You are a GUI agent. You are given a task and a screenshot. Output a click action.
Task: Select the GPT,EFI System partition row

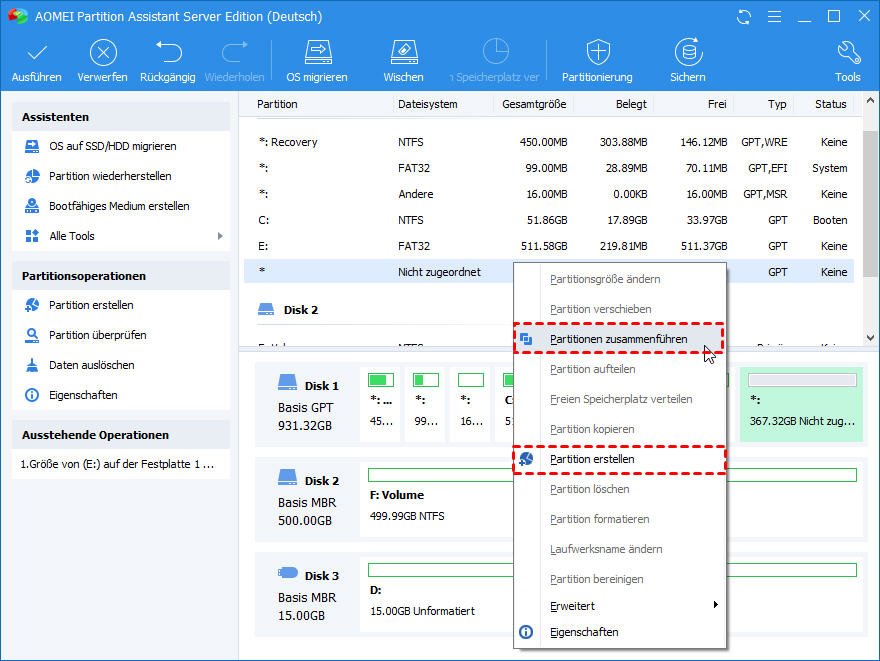point(549,168)
